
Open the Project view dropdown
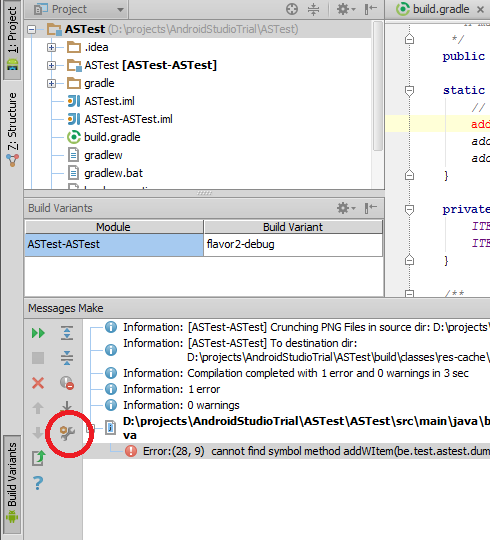pyautogui.click(x=80, y=9)
